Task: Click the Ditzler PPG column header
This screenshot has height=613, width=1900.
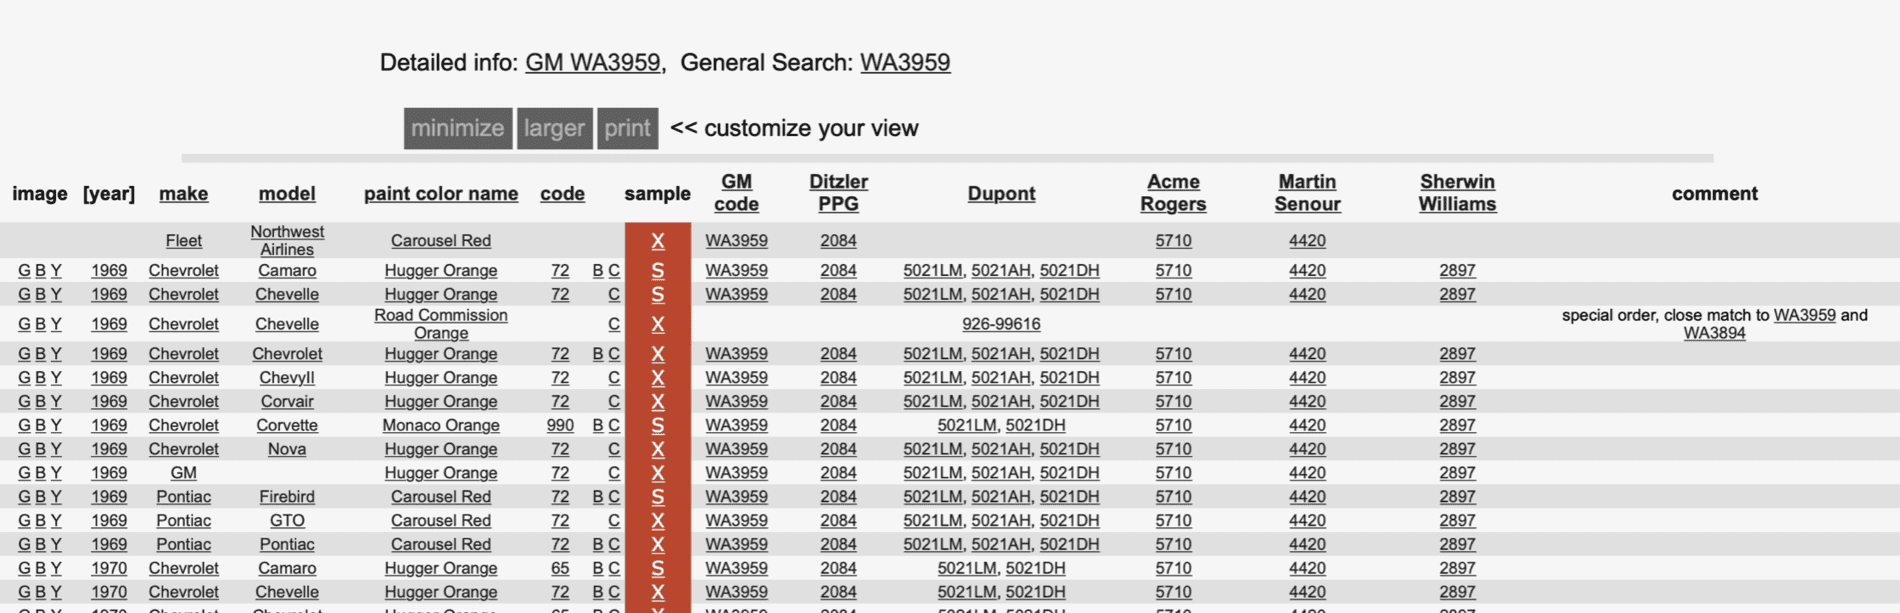Action: 838,192
